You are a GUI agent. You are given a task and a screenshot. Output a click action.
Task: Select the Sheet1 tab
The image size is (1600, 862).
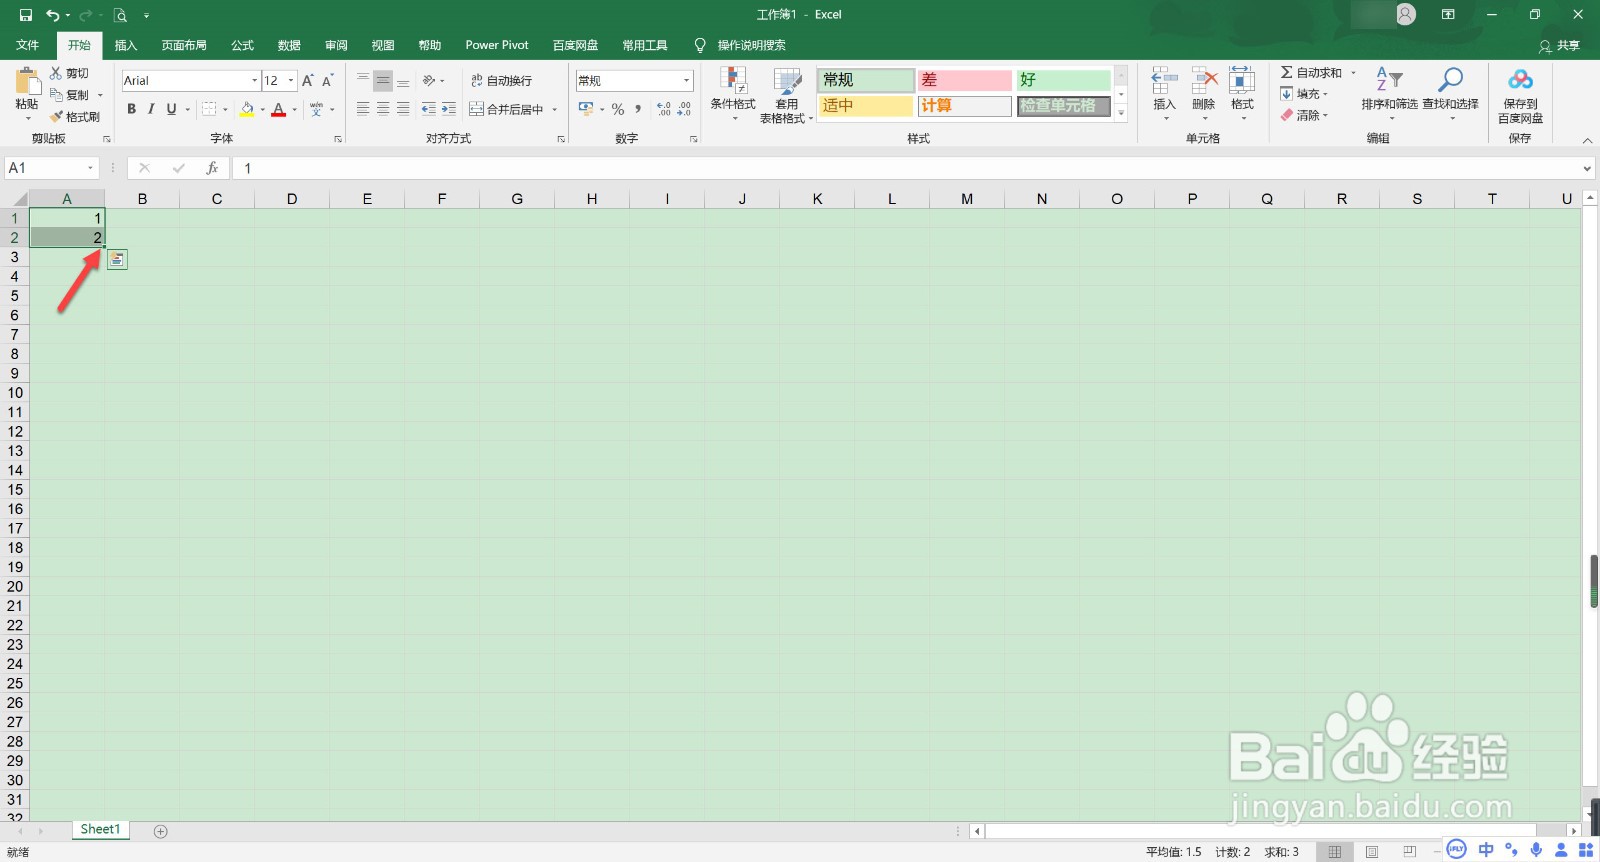(x=100, y=830)
